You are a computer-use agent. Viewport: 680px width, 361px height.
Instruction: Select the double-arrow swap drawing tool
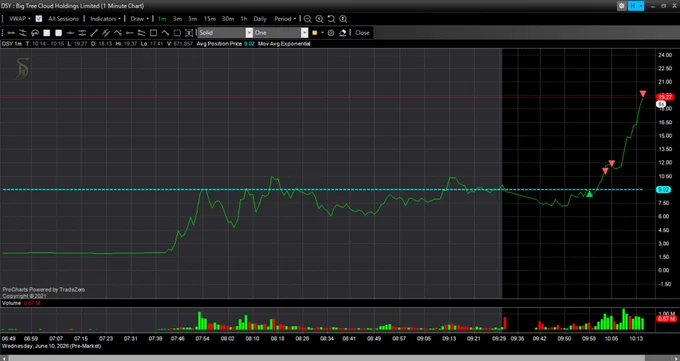point(23,33)
